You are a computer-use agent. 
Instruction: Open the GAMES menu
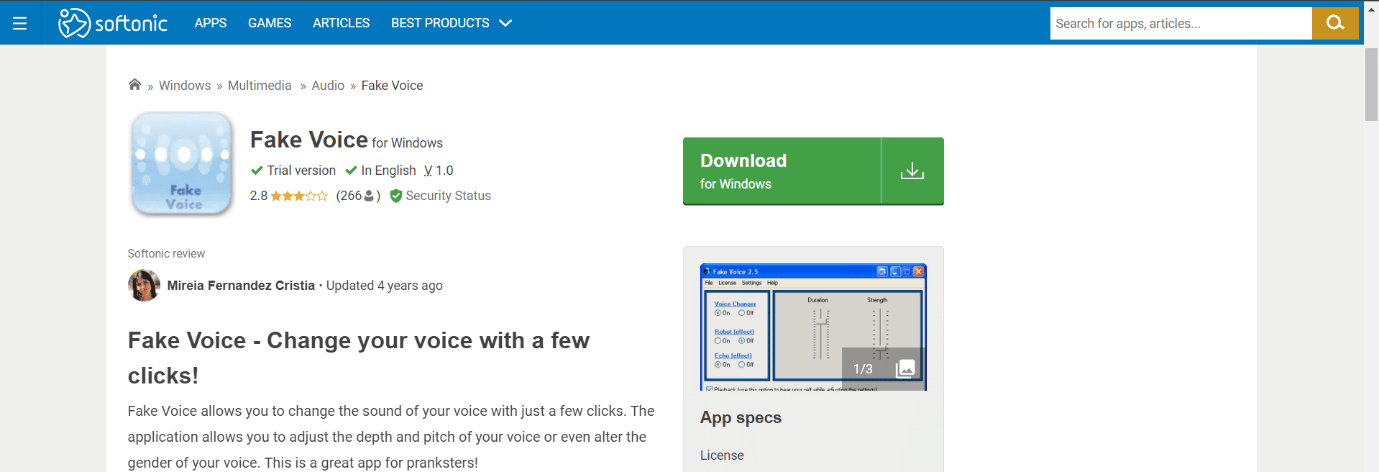[270, 23]
